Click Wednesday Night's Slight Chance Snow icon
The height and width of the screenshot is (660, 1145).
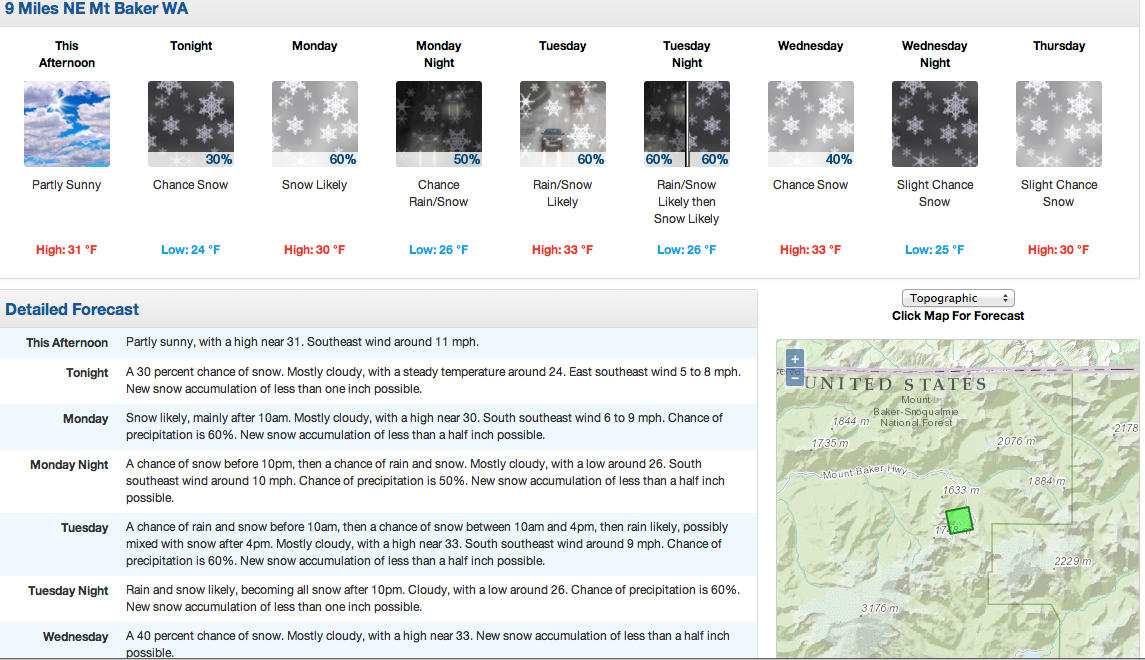click(x=935, y=124)
